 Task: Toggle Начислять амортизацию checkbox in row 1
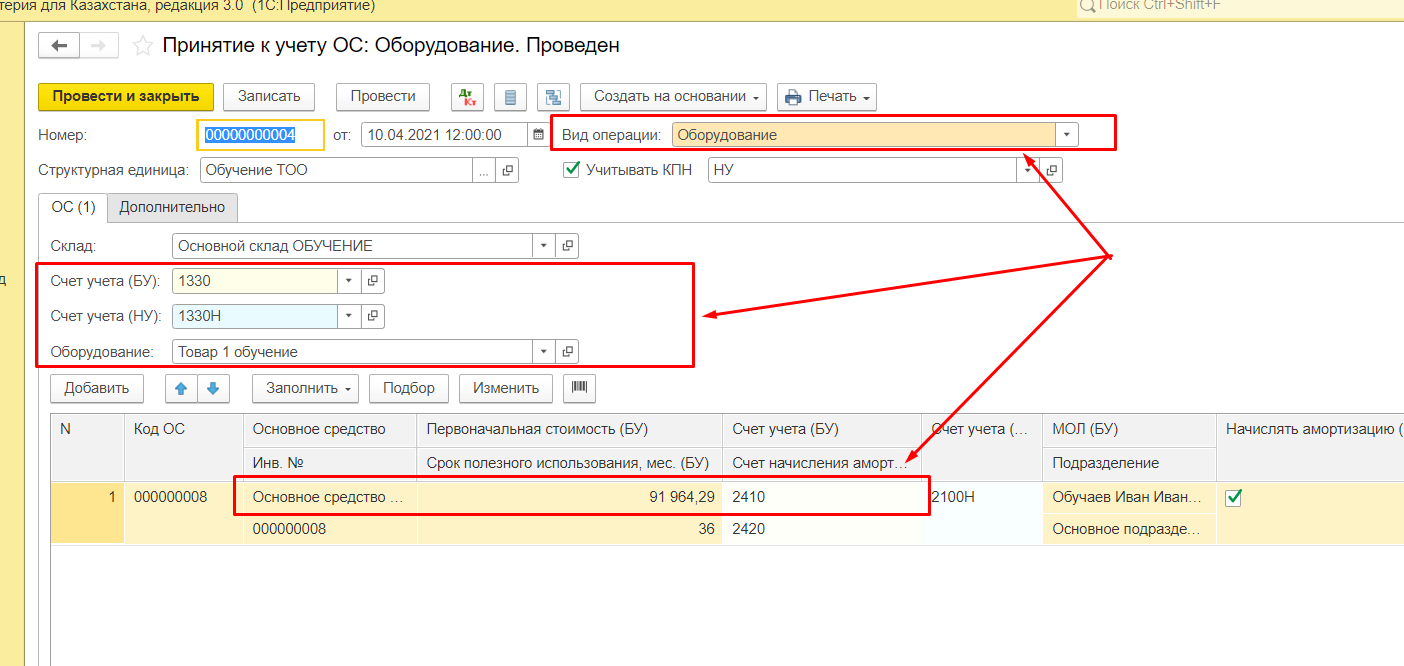coord(1233,498)
